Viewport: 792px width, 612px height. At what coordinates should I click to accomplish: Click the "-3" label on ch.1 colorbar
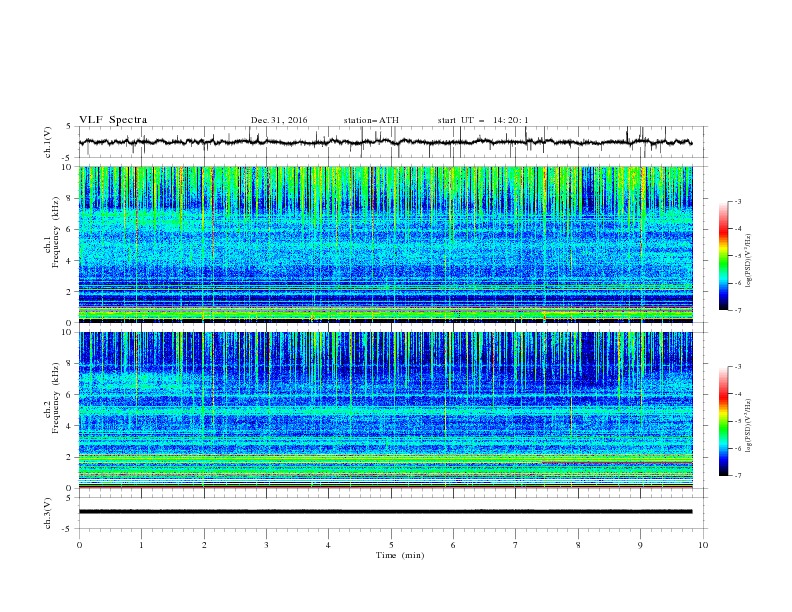coord(738,201)
